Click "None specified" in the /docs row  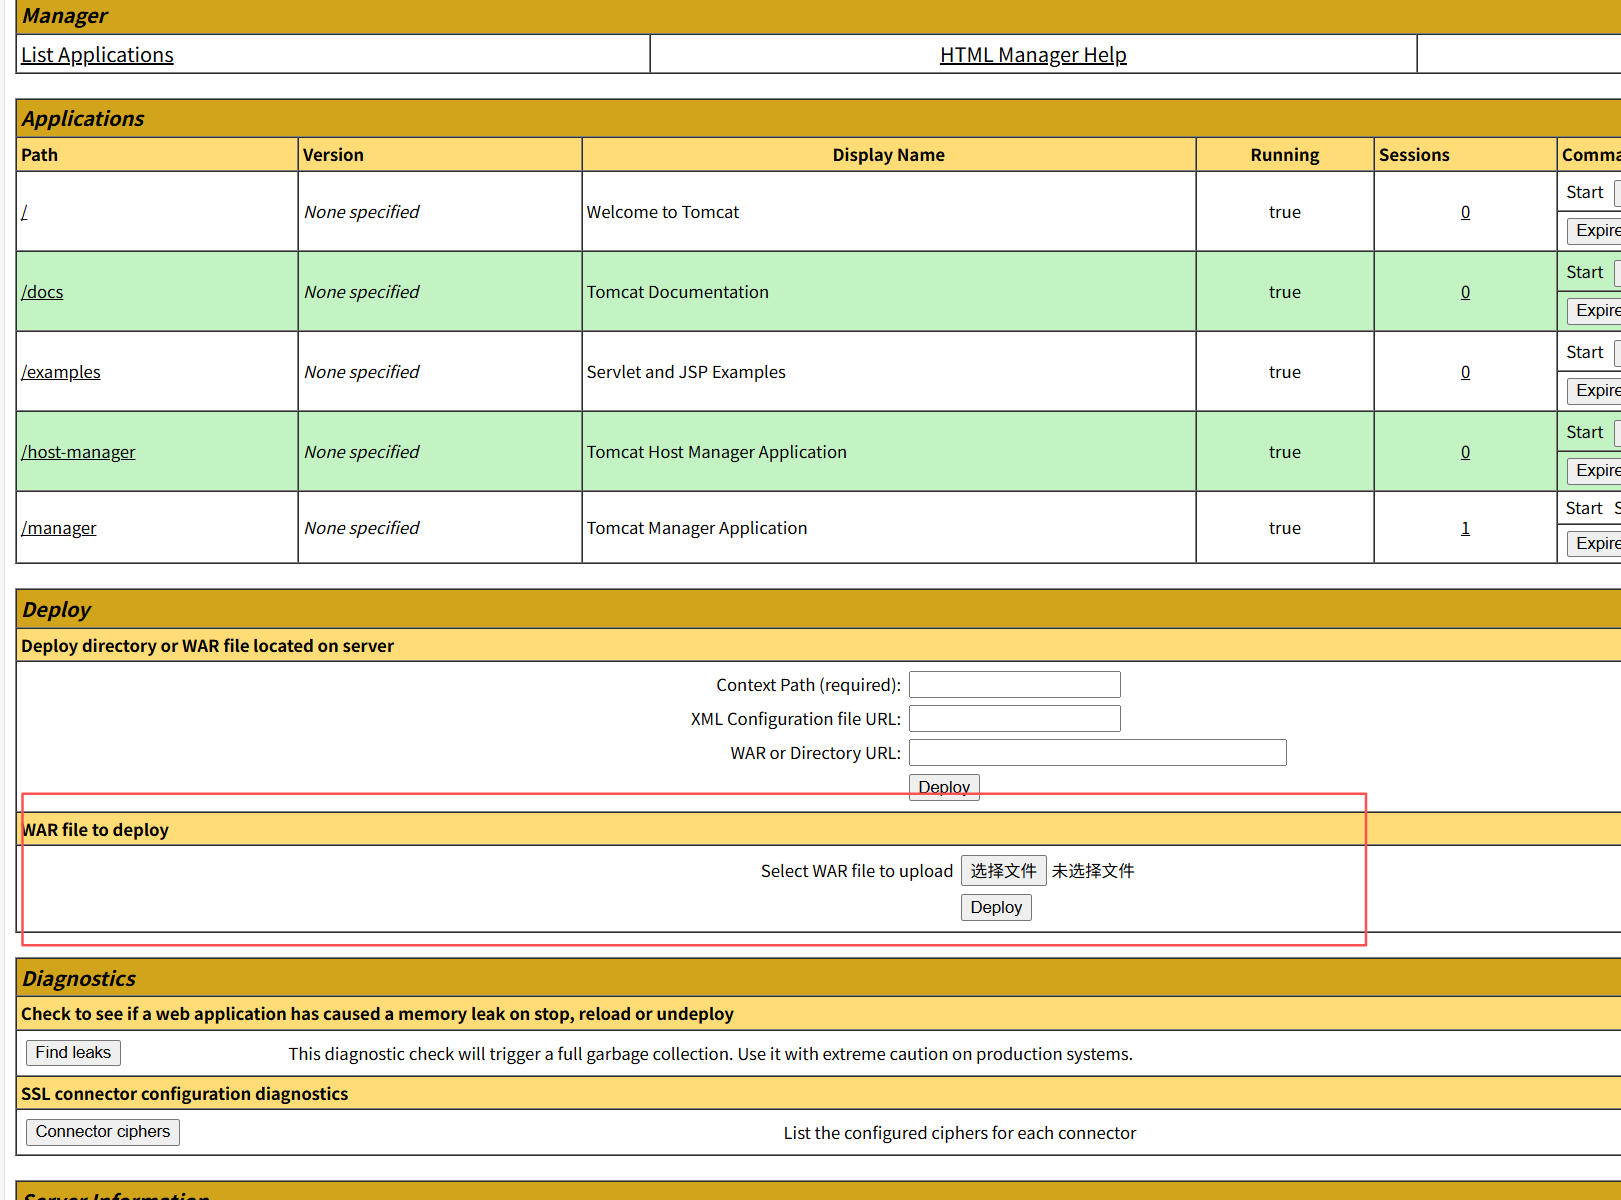(362, 292)
